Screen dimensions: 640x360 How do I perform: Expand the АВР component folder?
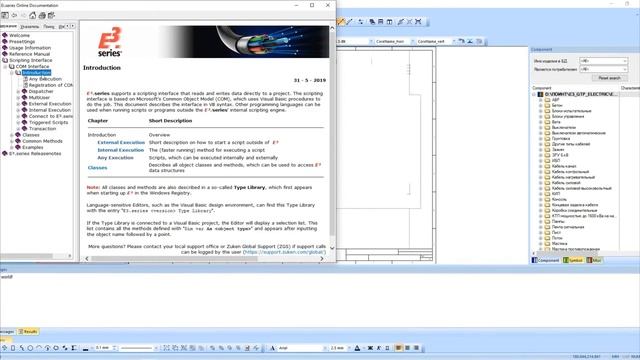point(540,100)
